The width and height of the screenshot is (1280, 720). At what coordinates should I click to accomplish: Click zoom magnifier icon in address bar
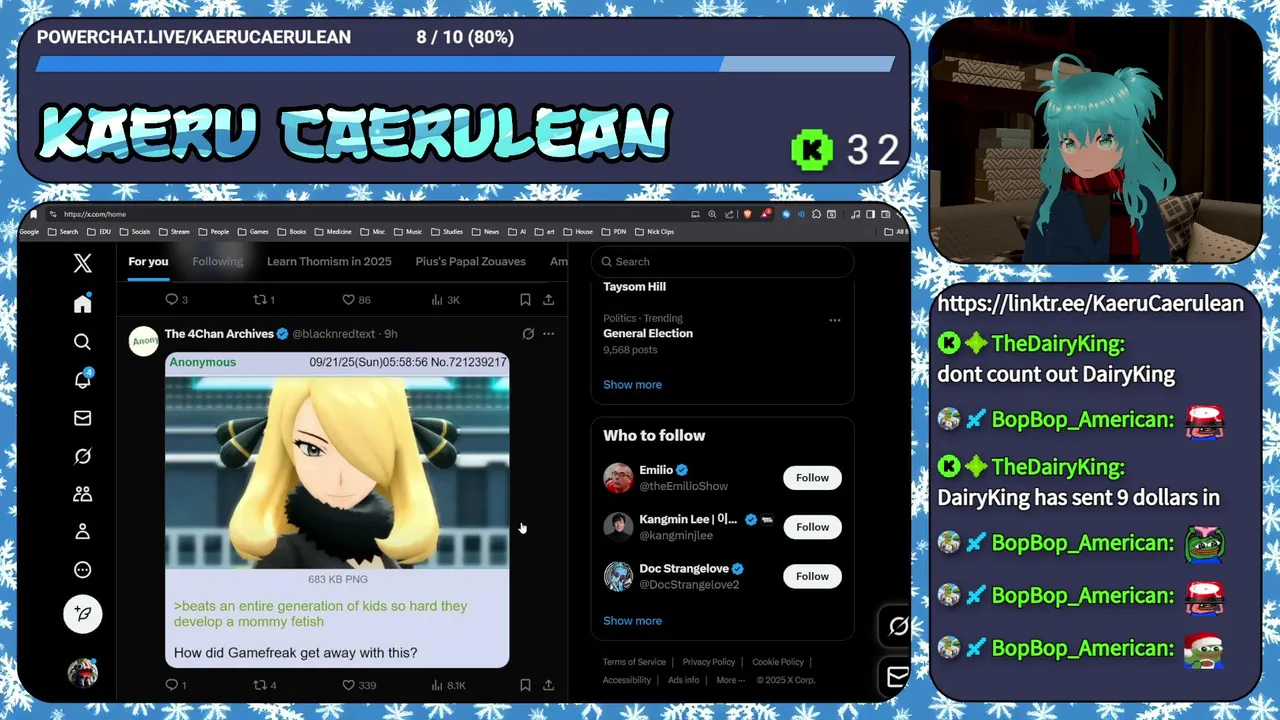click(x=712, y=214)
